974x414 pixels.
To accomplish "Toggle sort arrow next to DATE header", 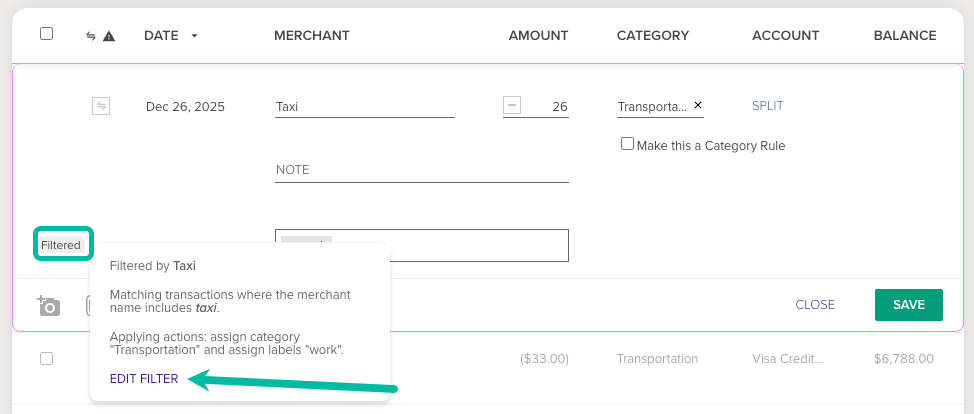I will 195,36.
